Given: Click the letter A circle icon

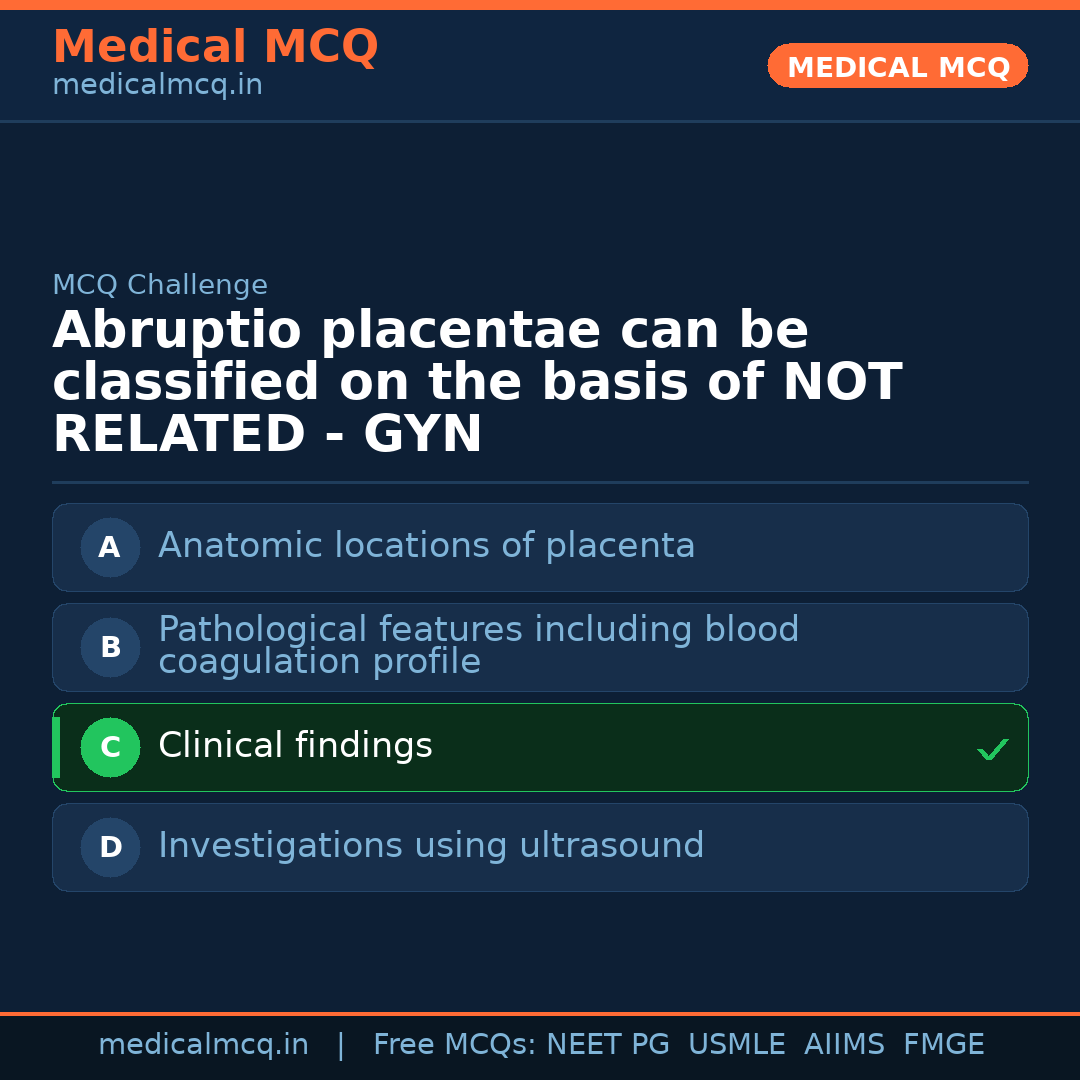Looking at the screenshot, I should tap(110, 547).
